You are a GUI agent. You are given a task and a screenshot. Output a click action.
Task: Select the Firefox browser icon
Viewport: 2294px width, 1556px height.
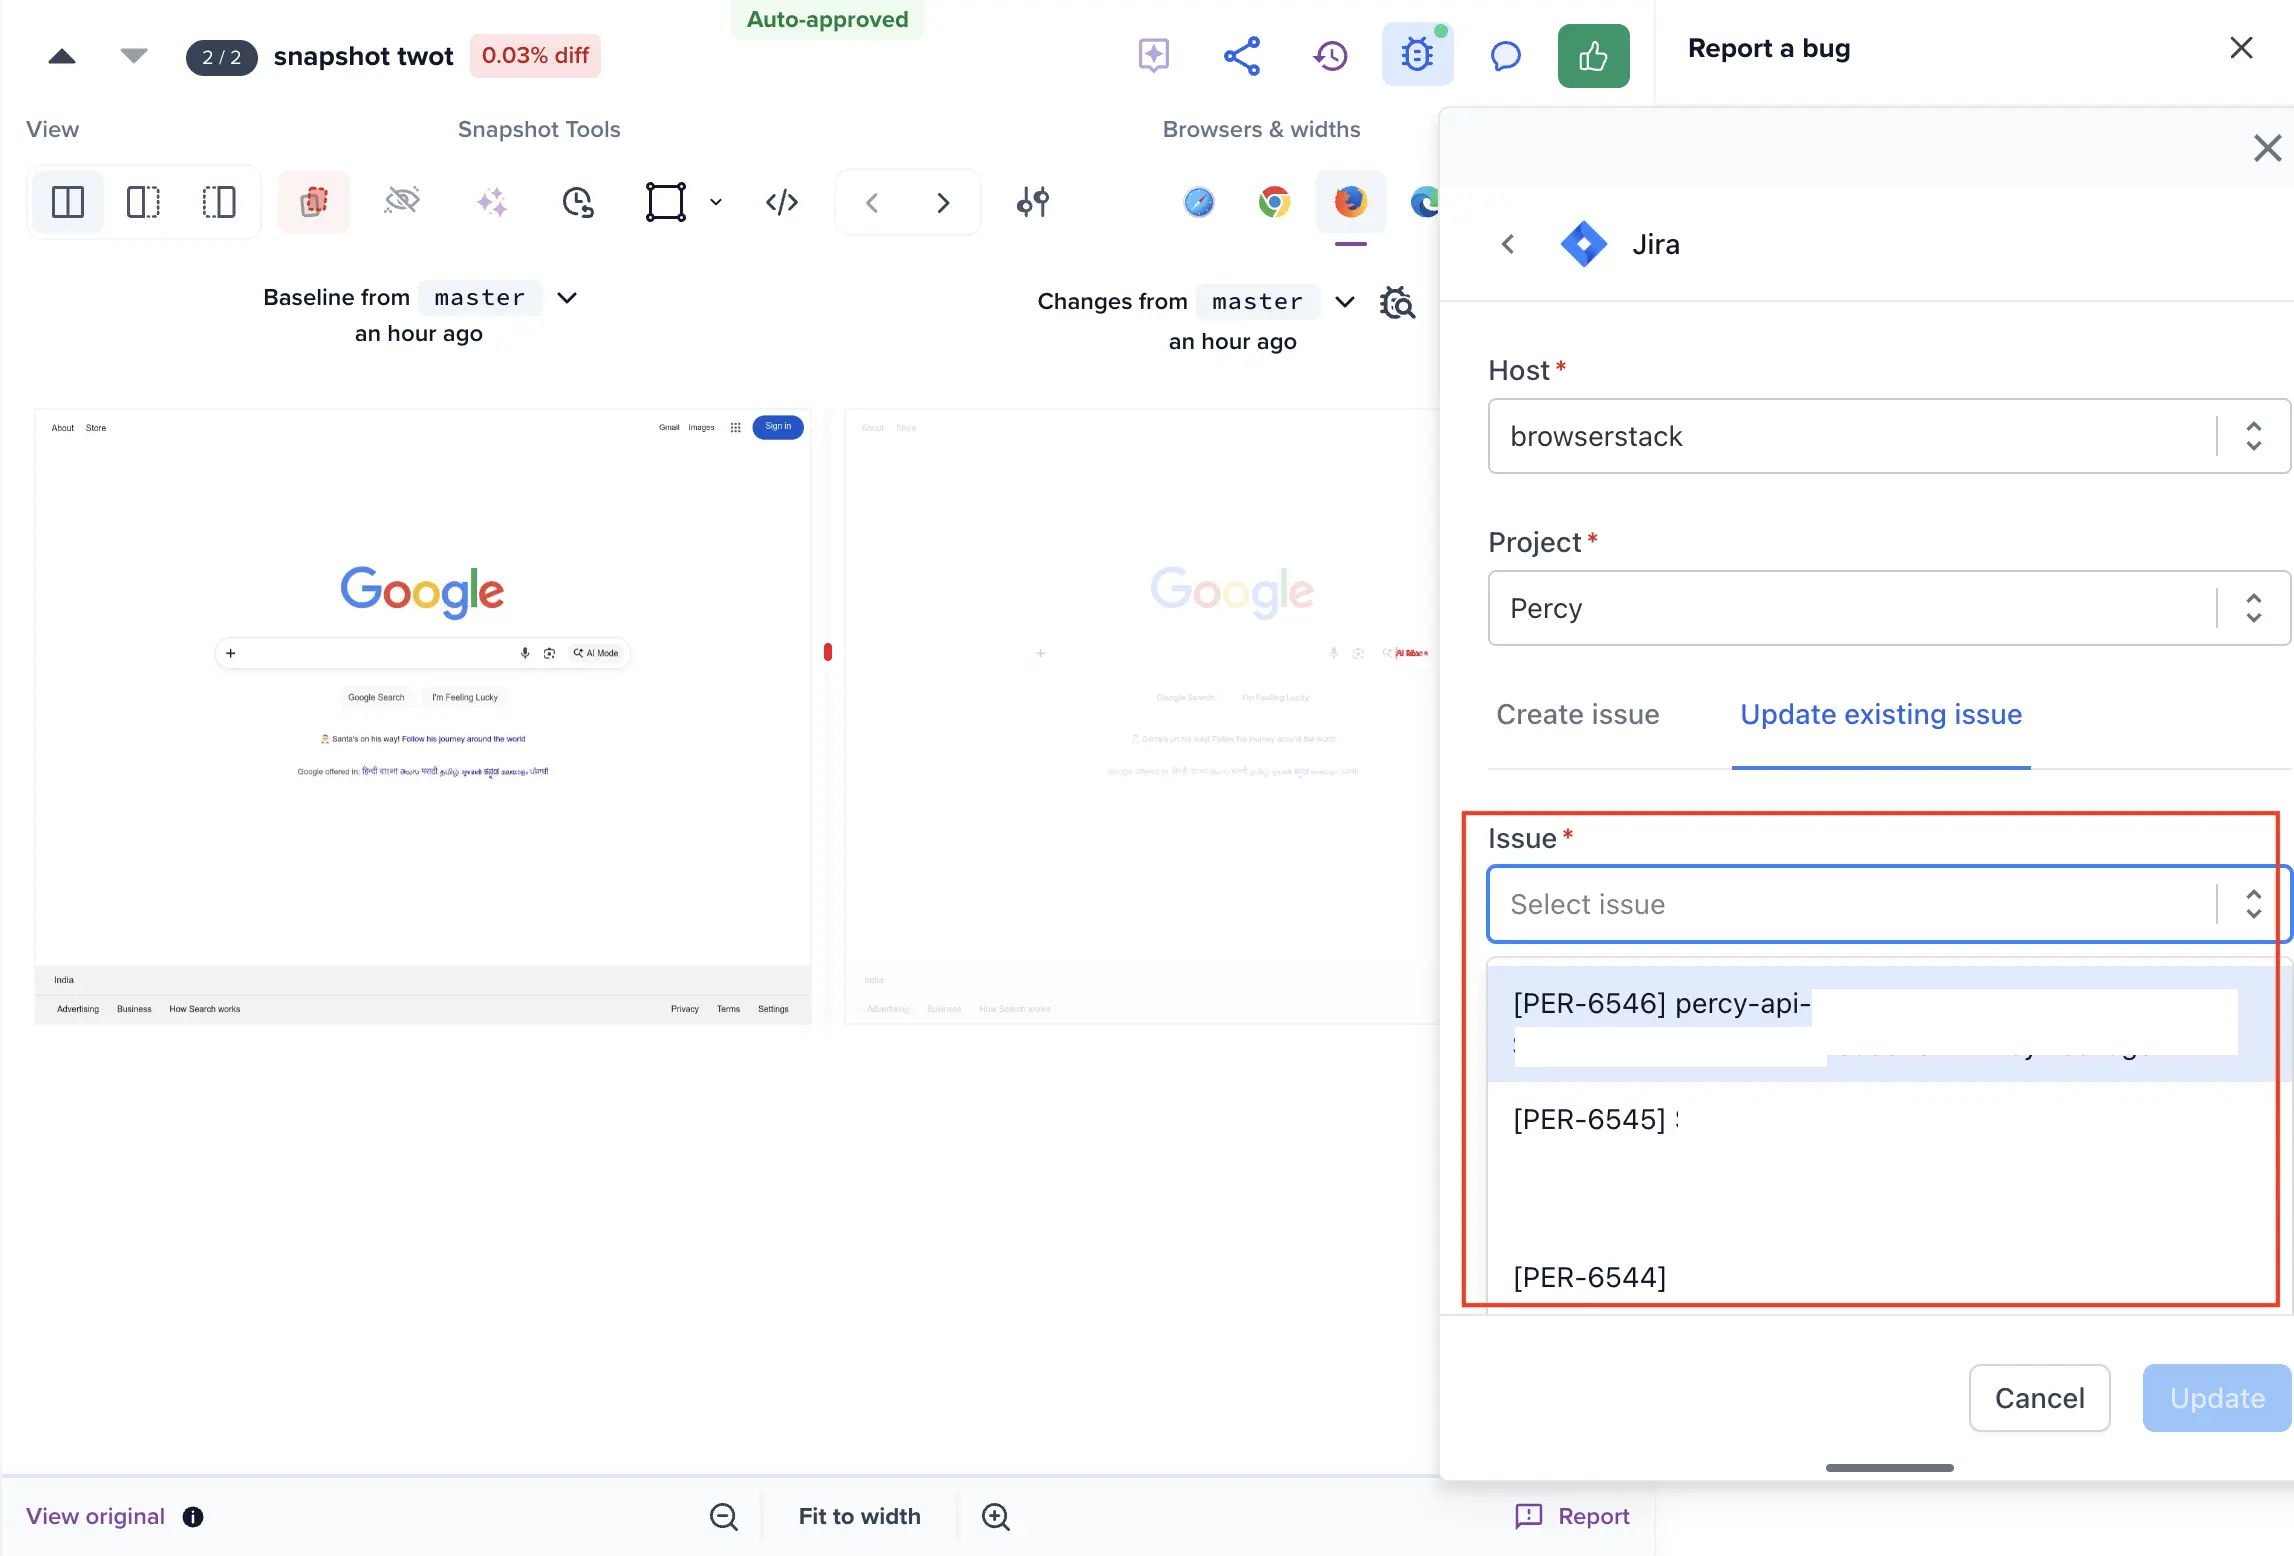tap(1350, 202)
